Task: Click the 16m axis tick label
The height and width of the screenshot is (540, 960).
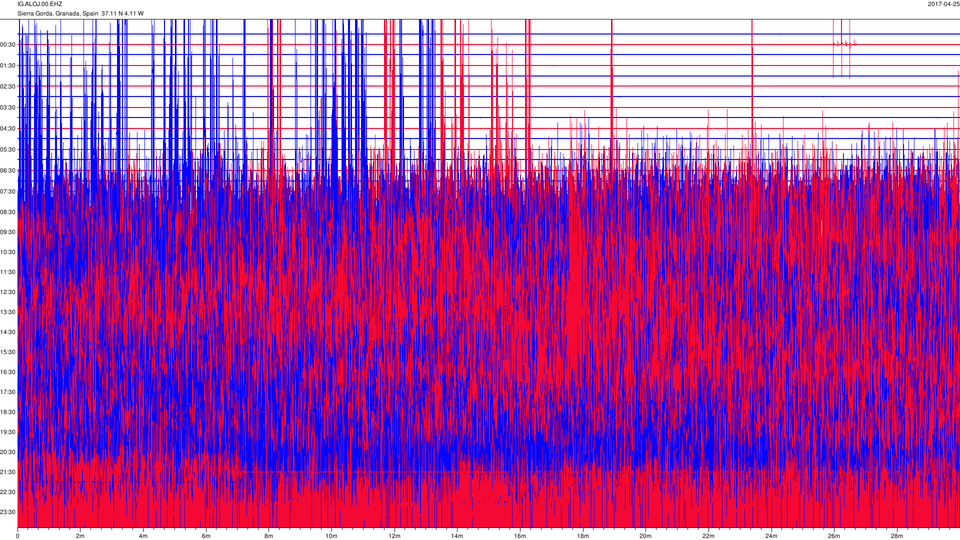Action: tap(520, 536)
